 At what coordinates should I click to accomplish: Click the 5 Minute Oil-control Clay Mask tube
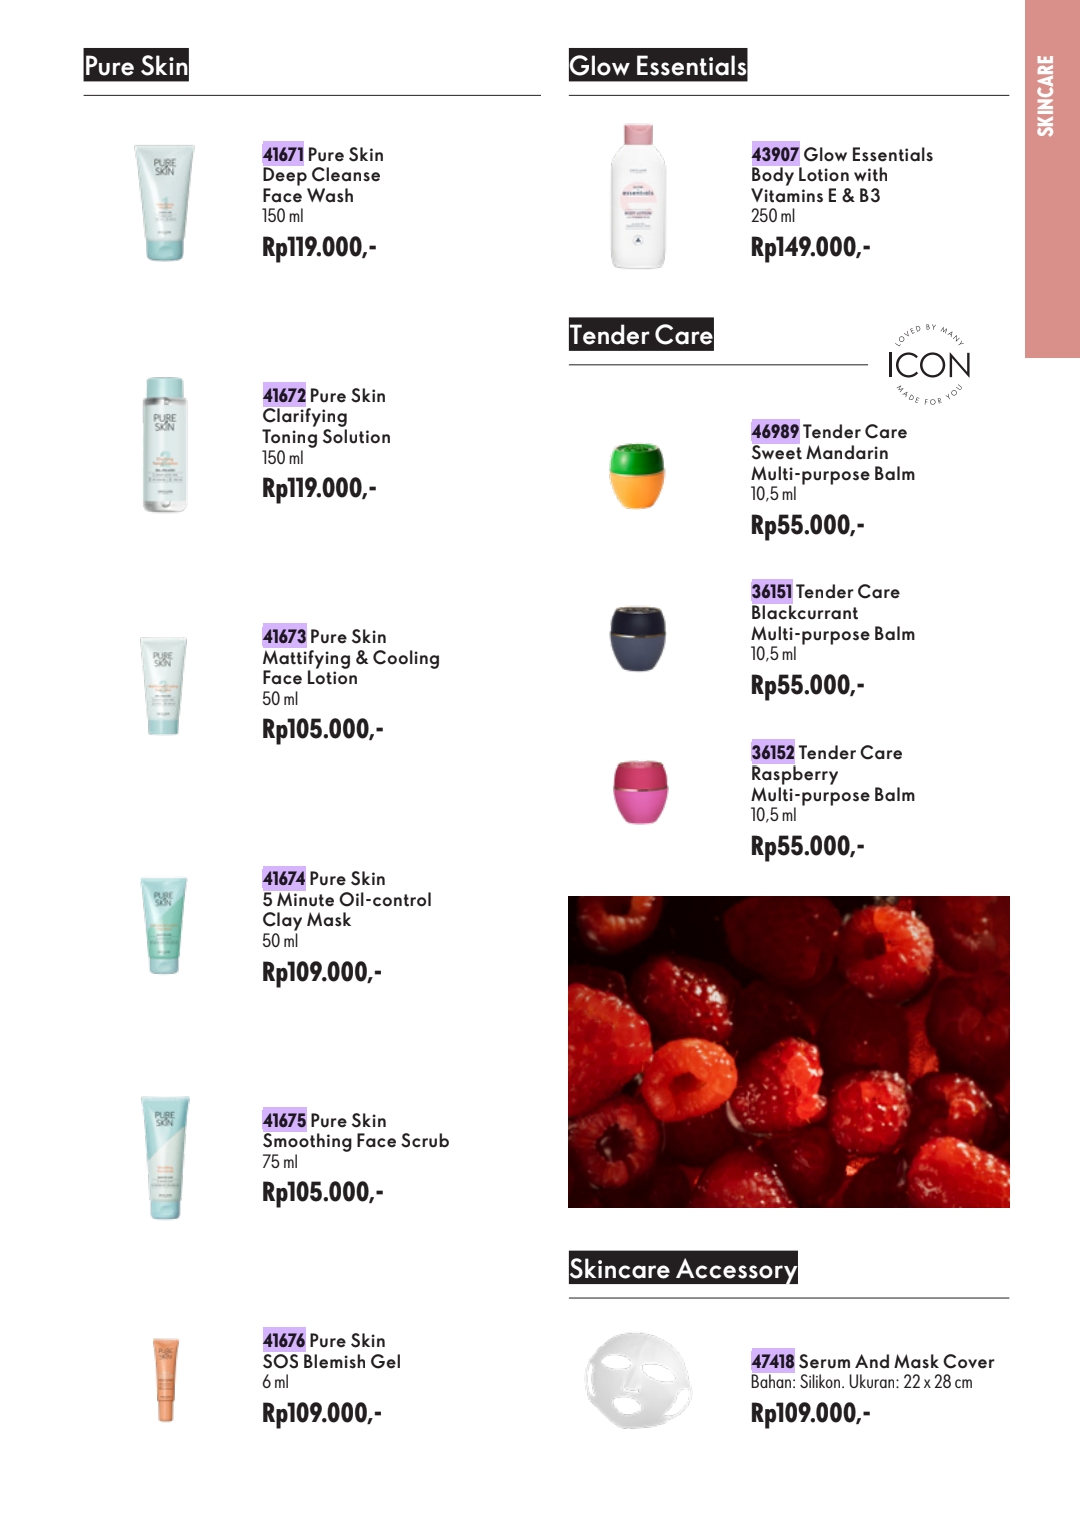pos(163,926)
